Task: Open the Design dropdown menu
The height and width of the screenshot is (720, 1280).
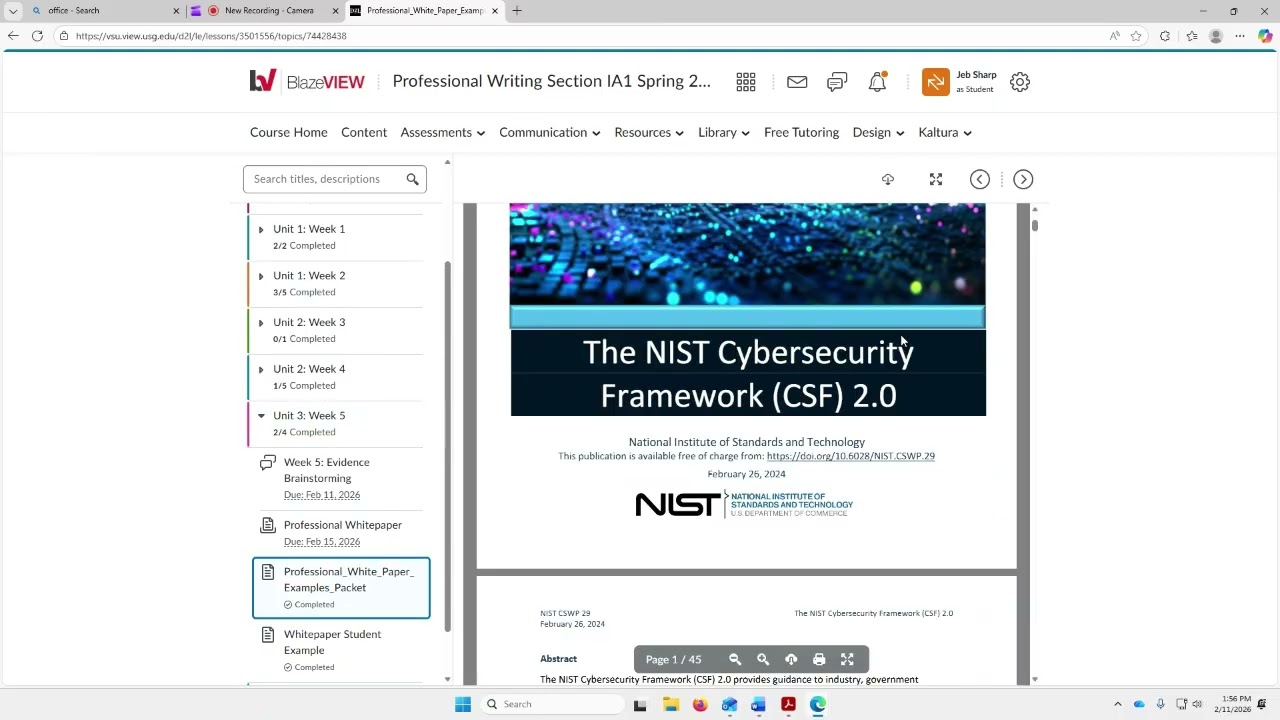Action: [x=878, y=132]
